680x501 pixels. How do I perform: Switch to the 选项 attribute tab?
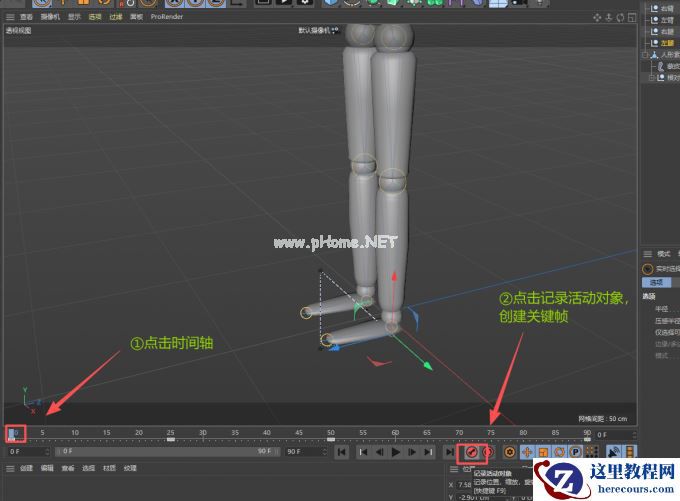(x=656, y=282)
